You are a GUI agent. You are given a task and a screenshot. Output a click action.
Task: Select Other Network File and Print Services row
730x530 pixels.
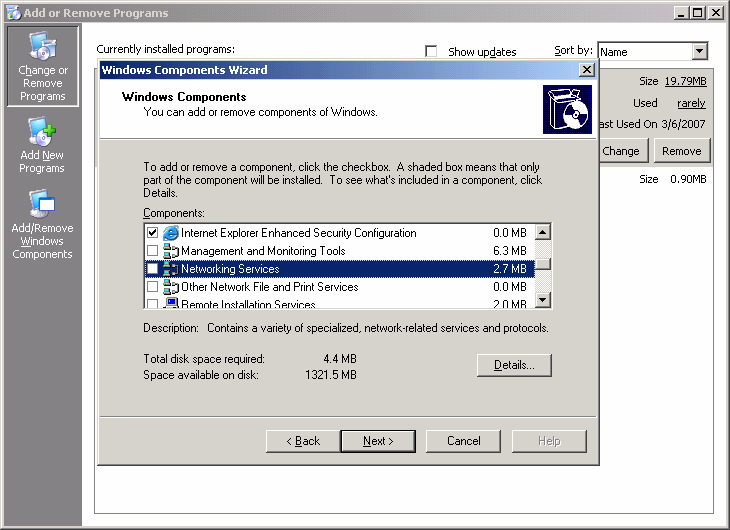coord(340,287)
